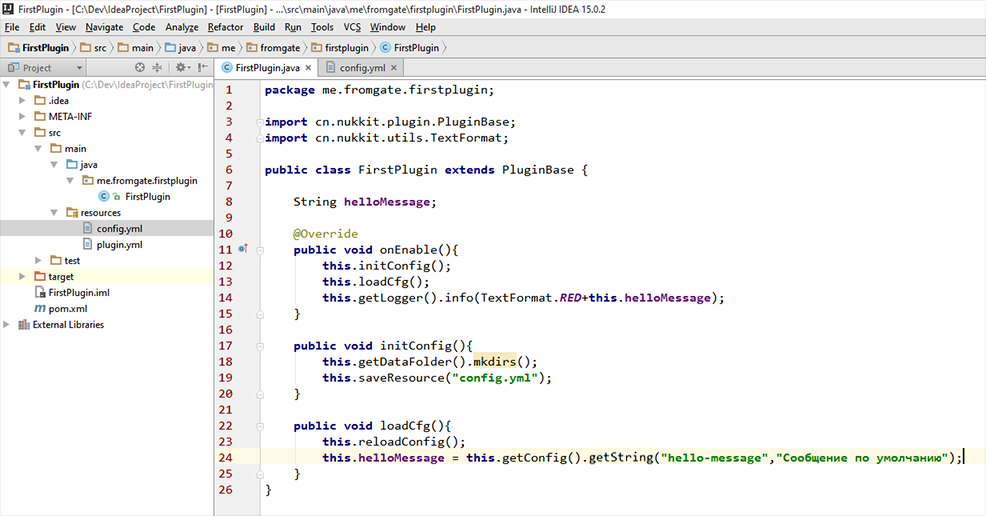Open the Navigate menu
Viewport: 986px width, 516px height.
pos(104,27)
